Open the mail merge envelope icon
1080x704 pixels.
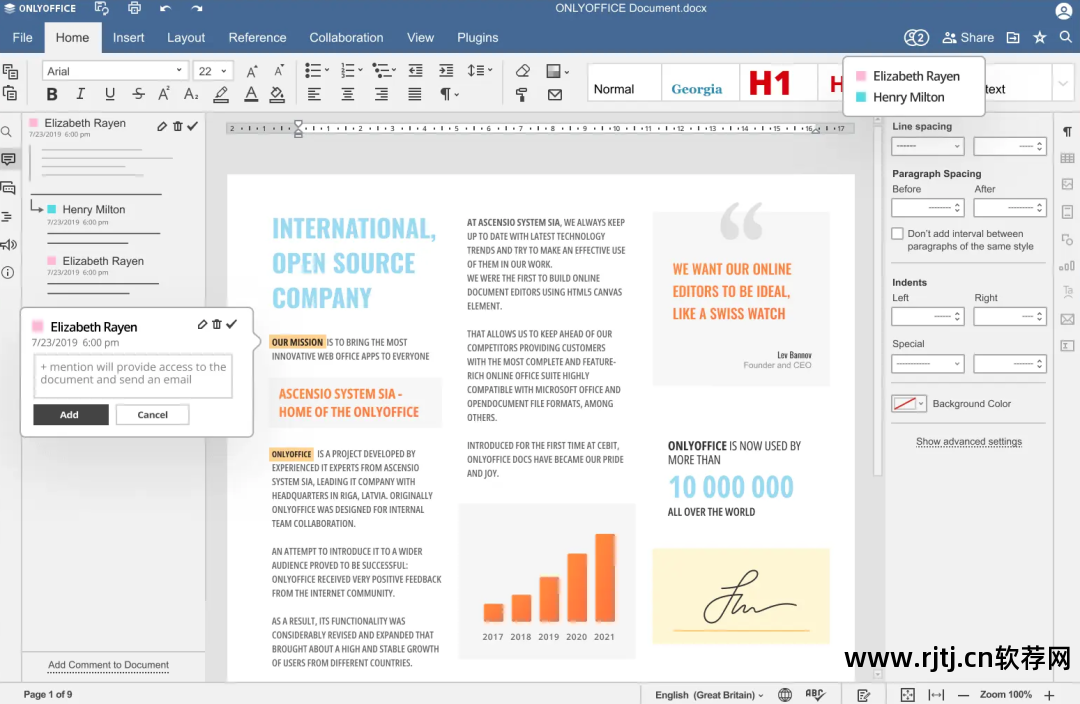(x=554, y=94)
